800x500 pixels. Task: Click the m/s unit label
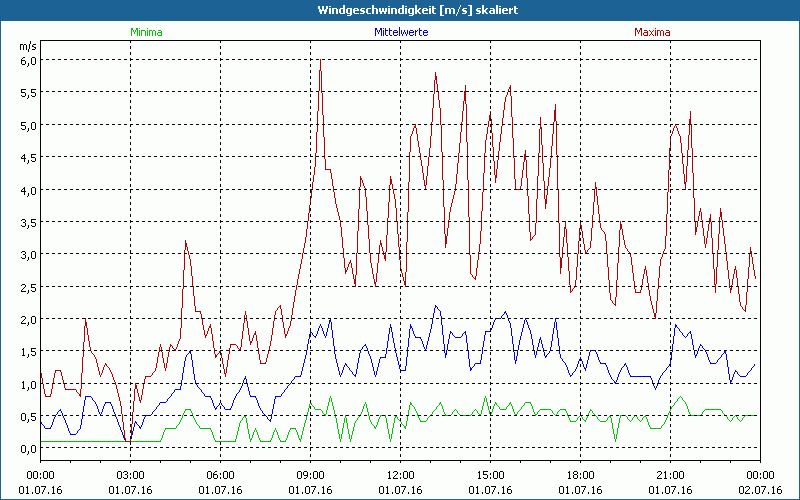pyautogui.click(x=27, y=46)
